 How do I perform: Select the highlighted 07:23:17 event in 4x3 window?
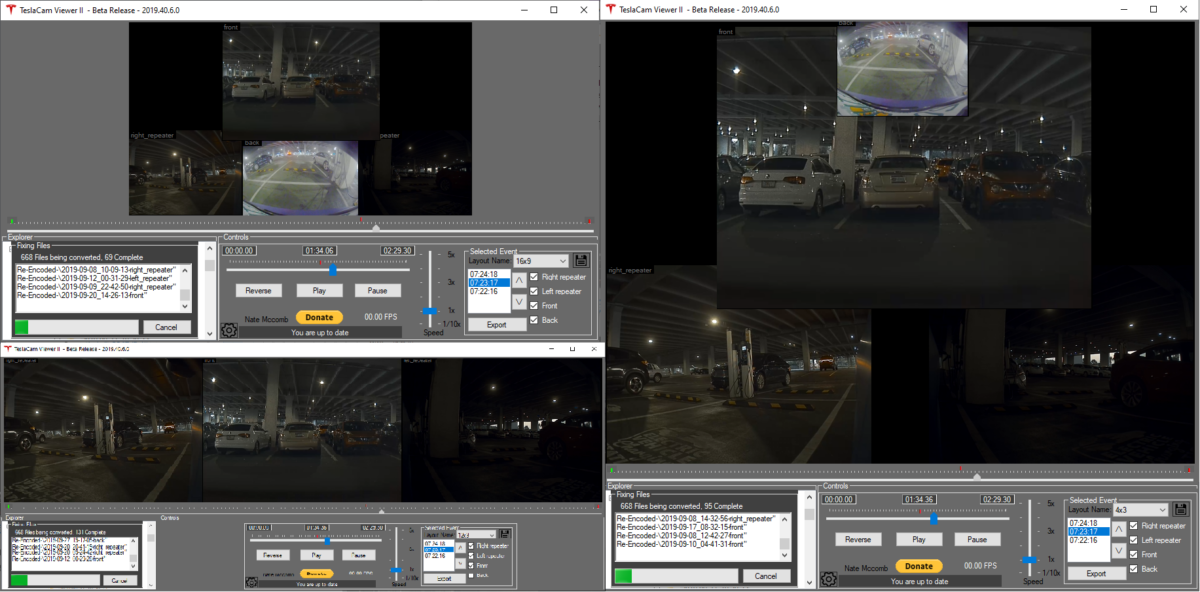pyautogui.click(x=1089, y=532)
